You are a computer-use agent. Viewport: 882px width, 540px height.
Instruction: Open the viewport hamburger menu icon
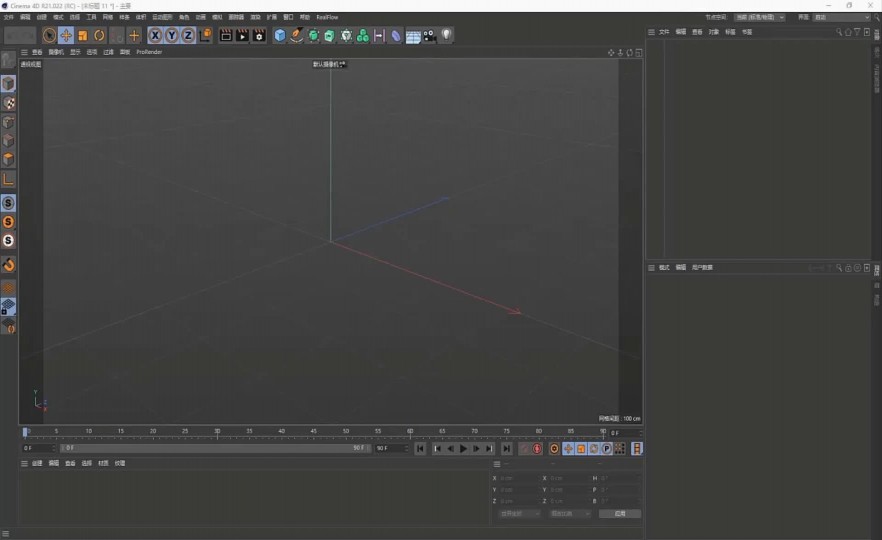(24, 52)
